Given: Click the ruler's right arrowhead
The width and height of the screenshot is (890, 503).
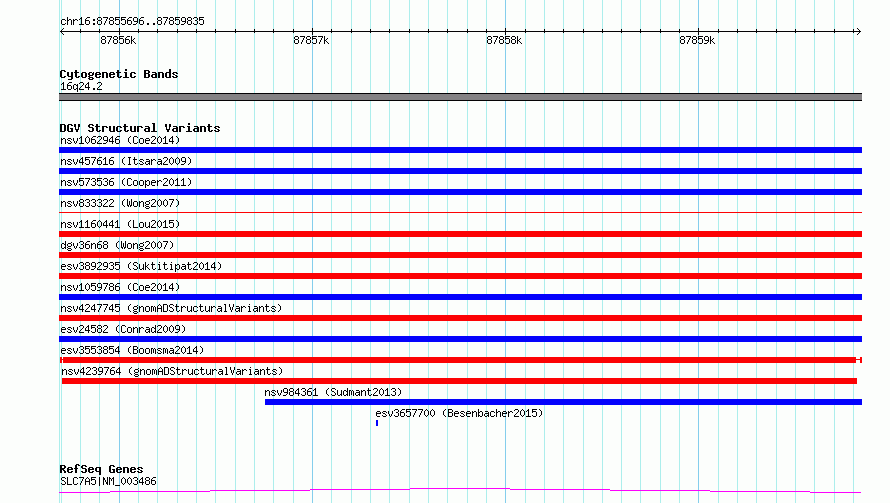Looking at the screenshot, I should pos(859,32).
